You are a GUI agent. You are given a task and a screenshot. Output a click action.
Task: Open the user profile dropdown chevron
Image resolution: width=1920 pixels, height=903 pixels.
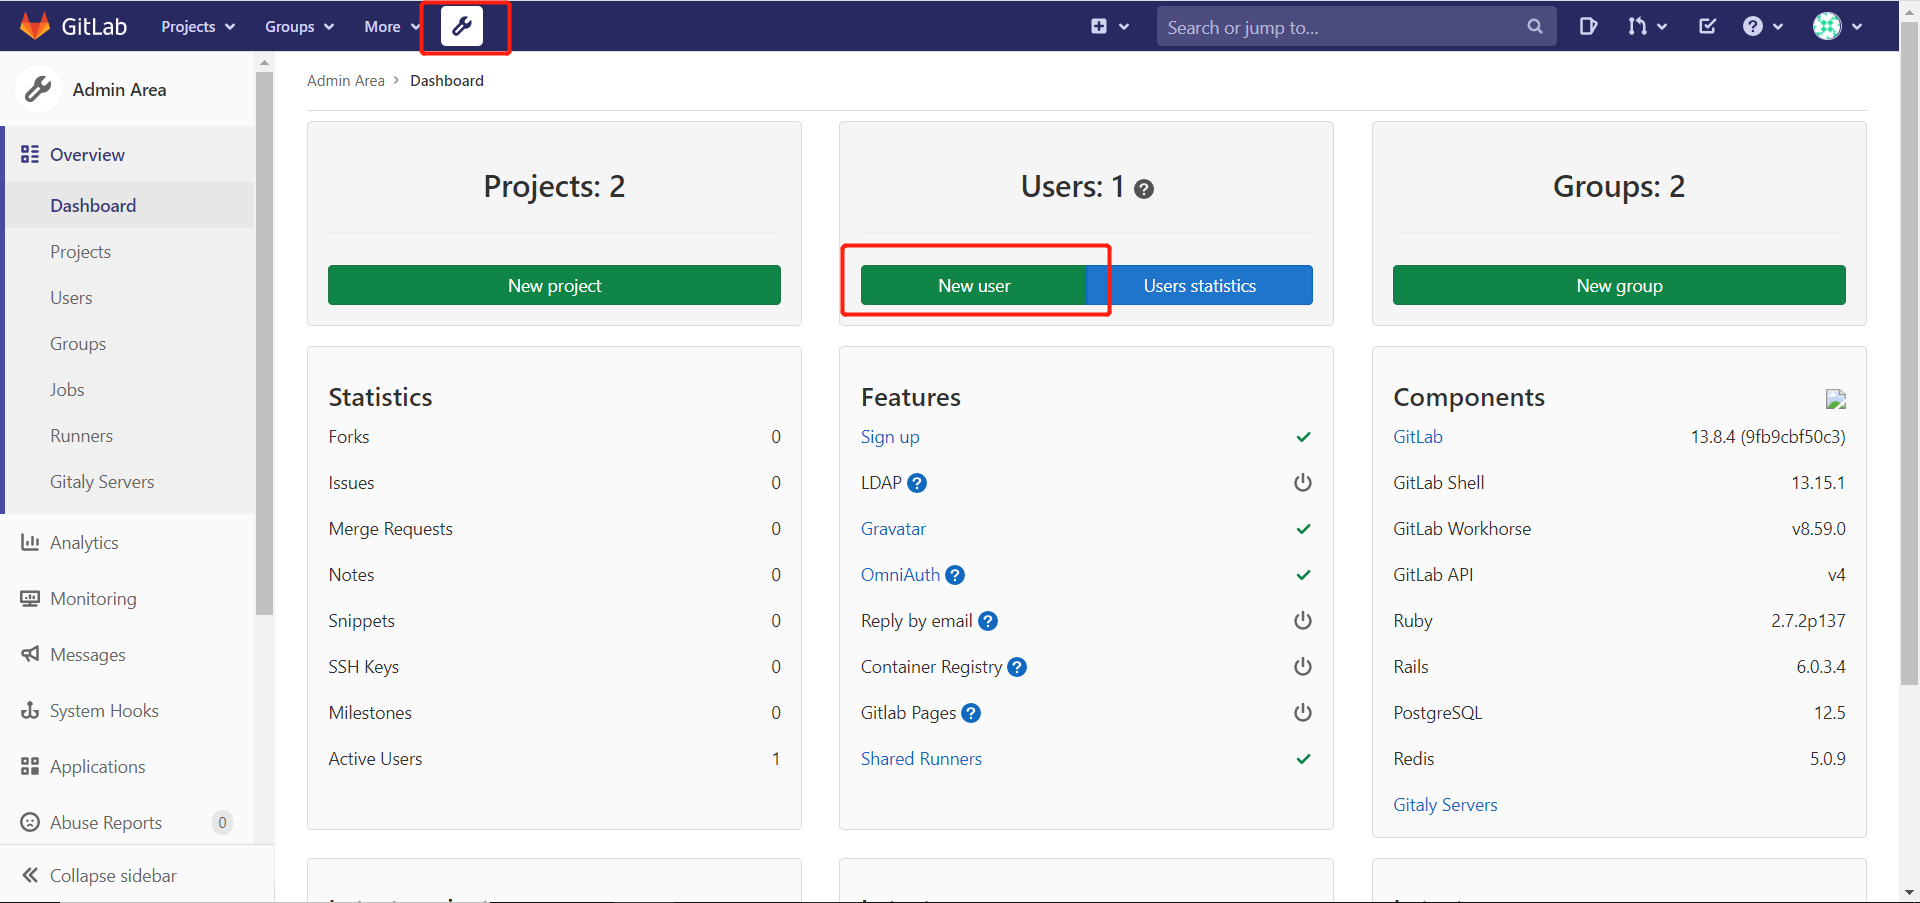[x=1857, y=27]
